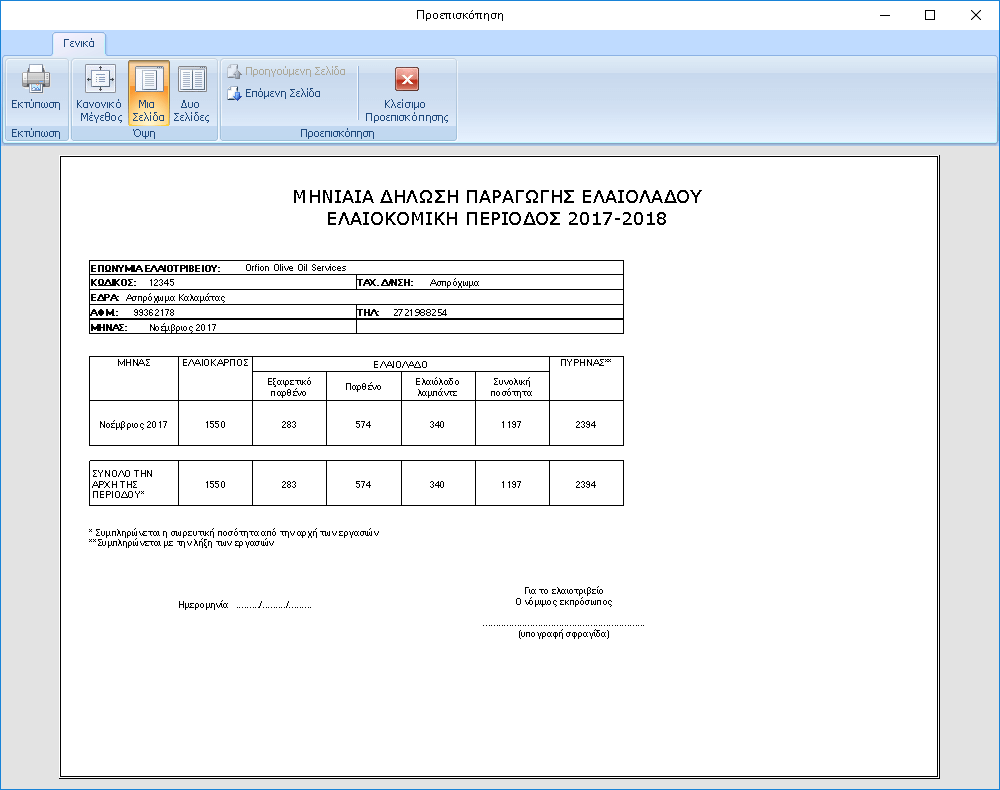Click the ΠΥΡΗΝΑΣ column header
The height and width of the screenshot is (790, 1000).
585,363
